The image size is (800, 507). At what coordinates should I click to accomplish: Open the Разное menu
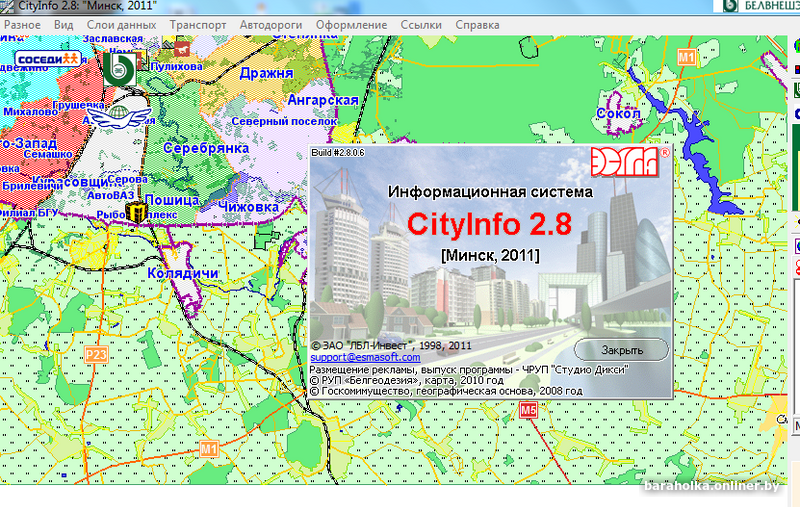(22, 25)
